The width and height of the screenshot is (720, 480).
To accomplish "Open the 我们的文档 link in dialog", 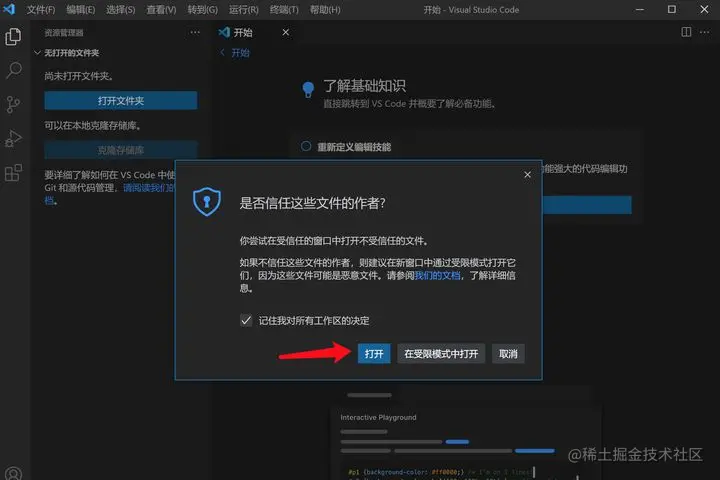I will [438, 275].
